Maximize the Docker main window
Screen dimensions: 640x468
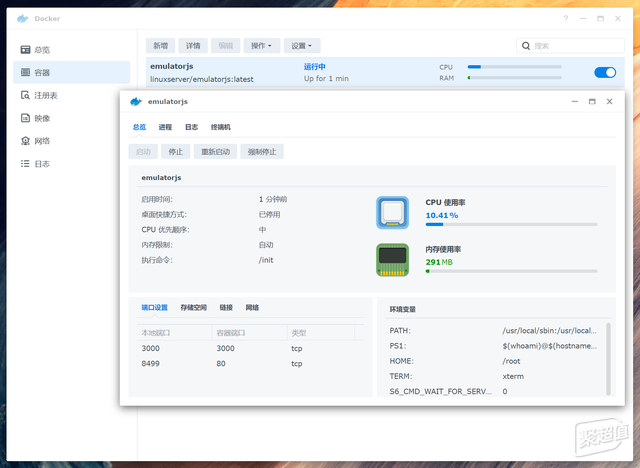click(600, 18)
